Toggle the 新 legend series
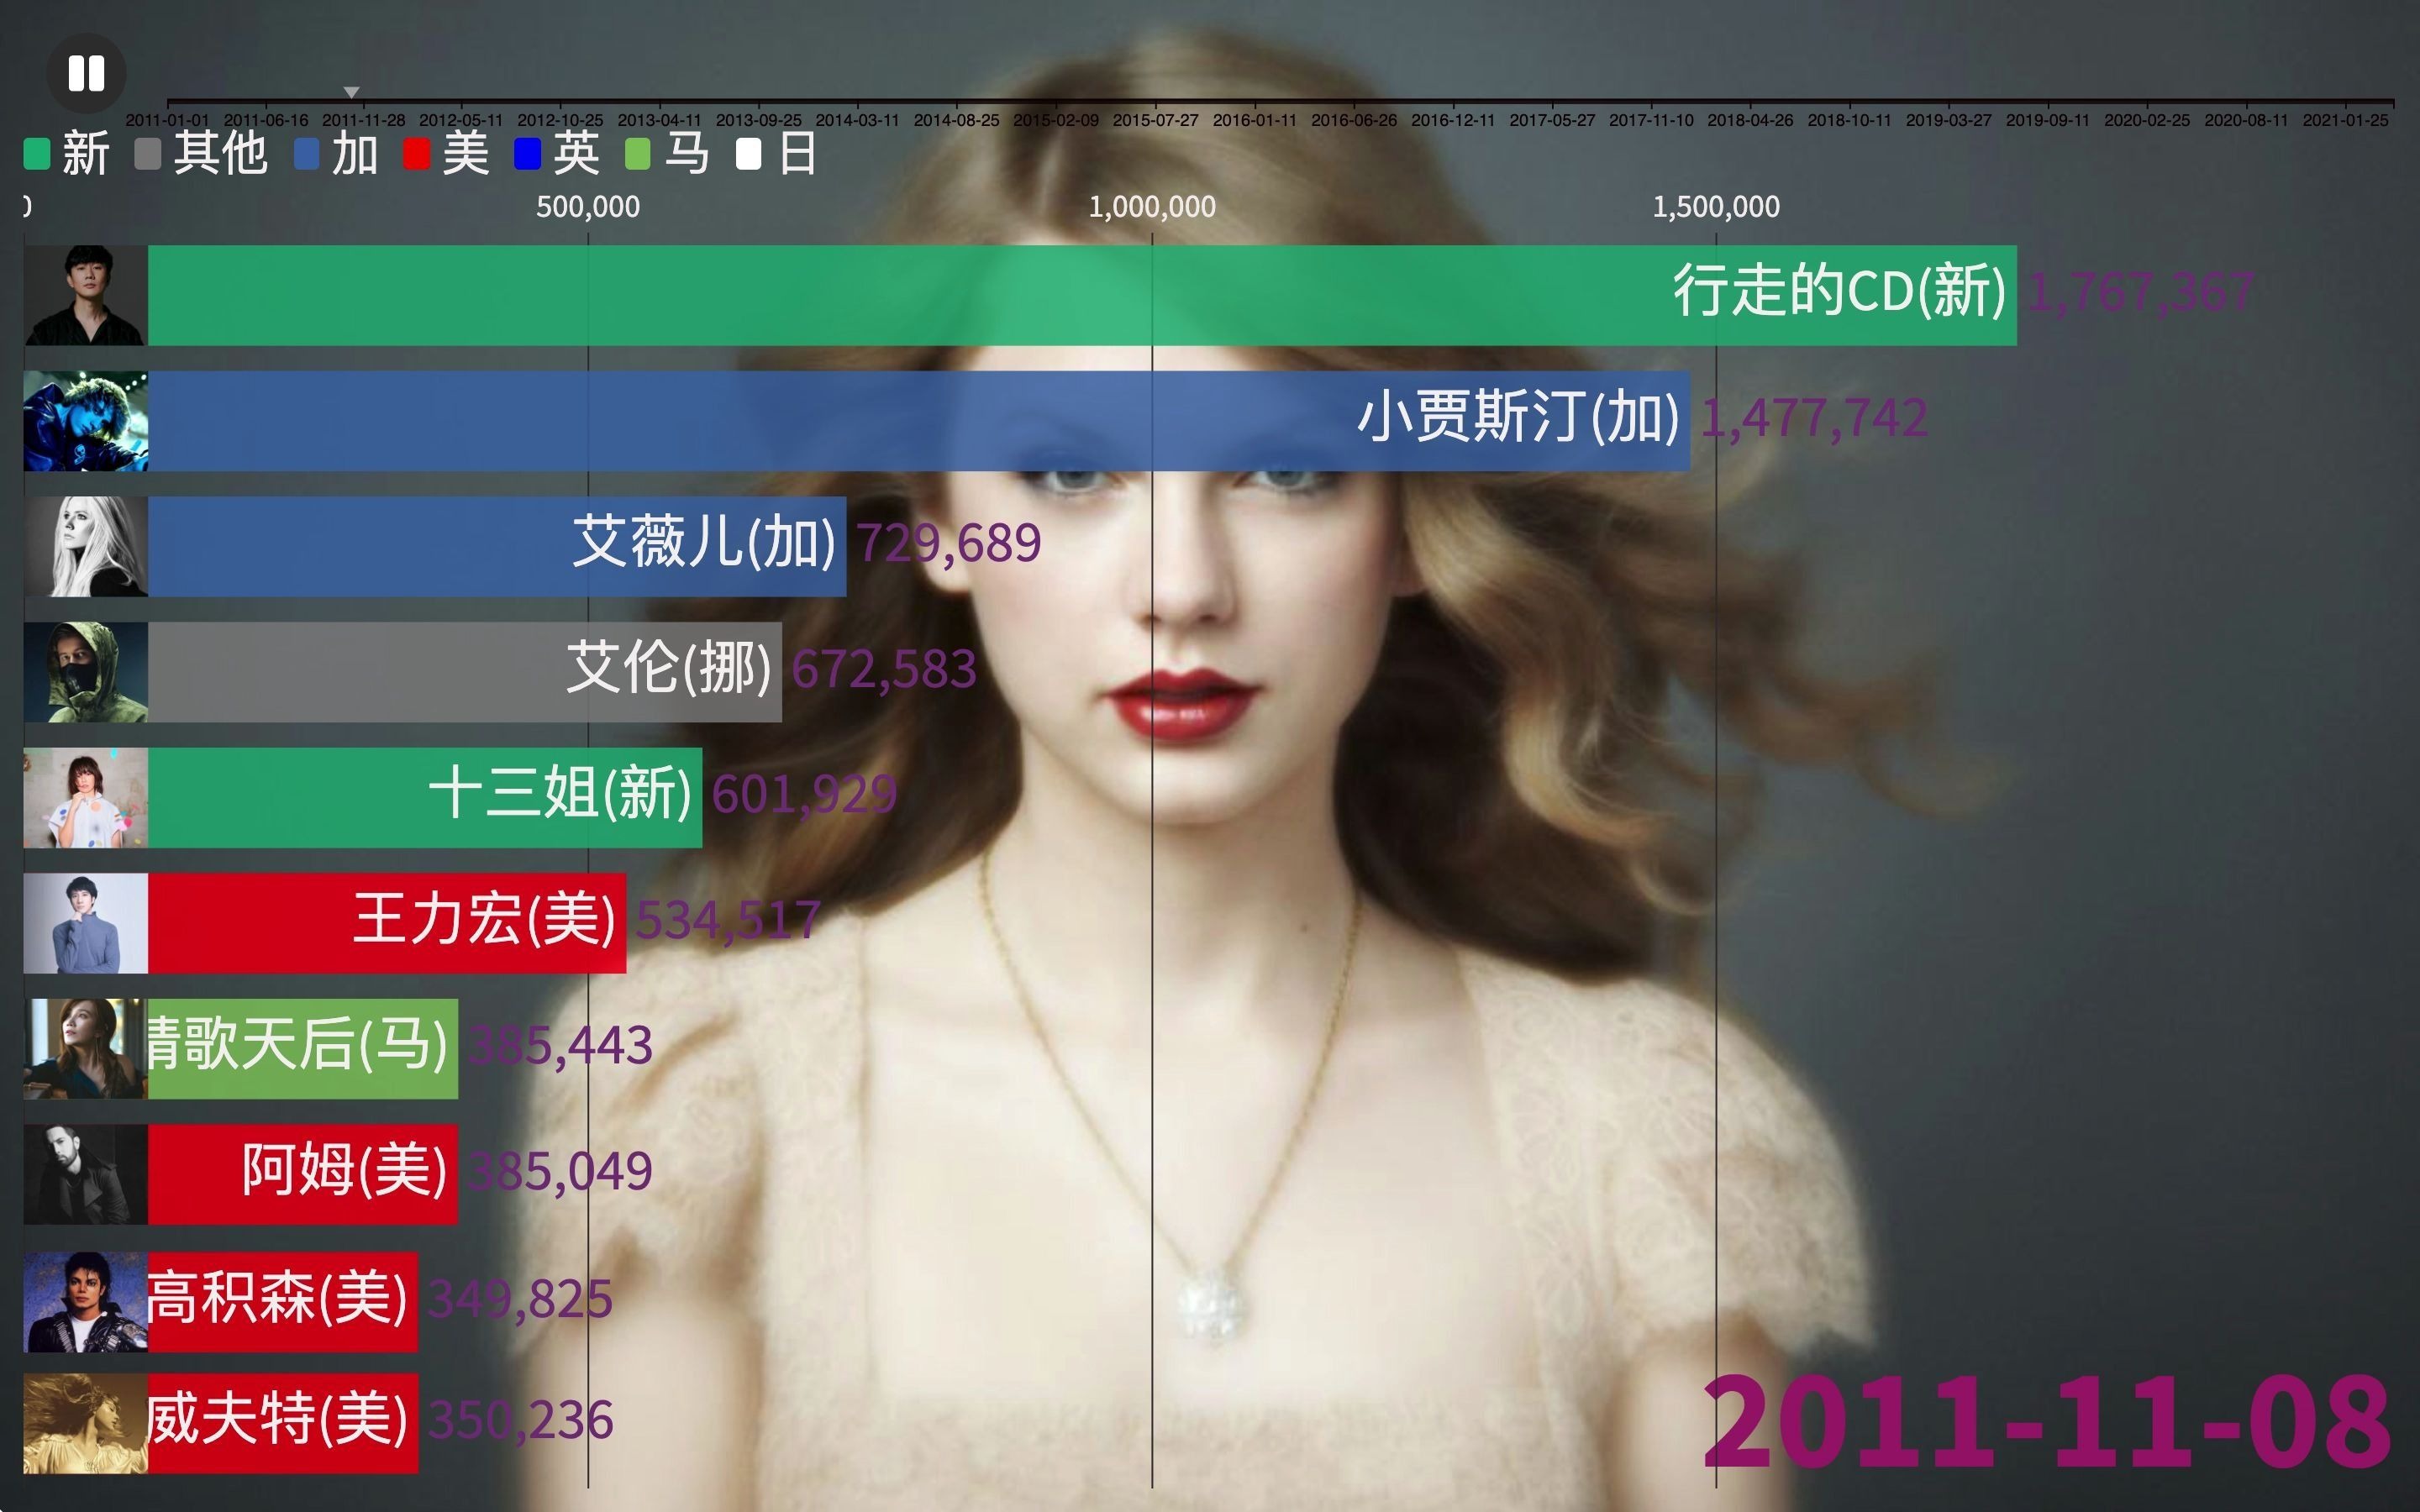The image size is (2420, 1512). (66, 154)
